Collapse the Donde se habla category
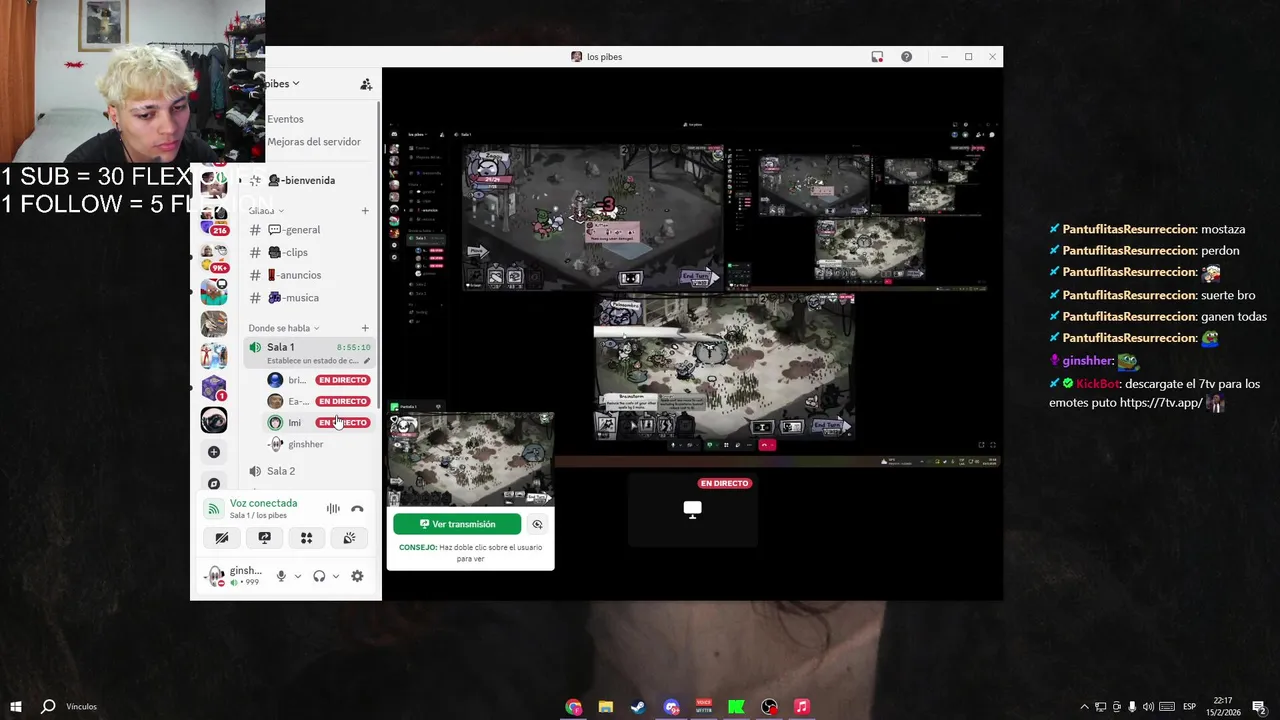Viewport: 1280px width, 720px height. (x=283, y=328)
